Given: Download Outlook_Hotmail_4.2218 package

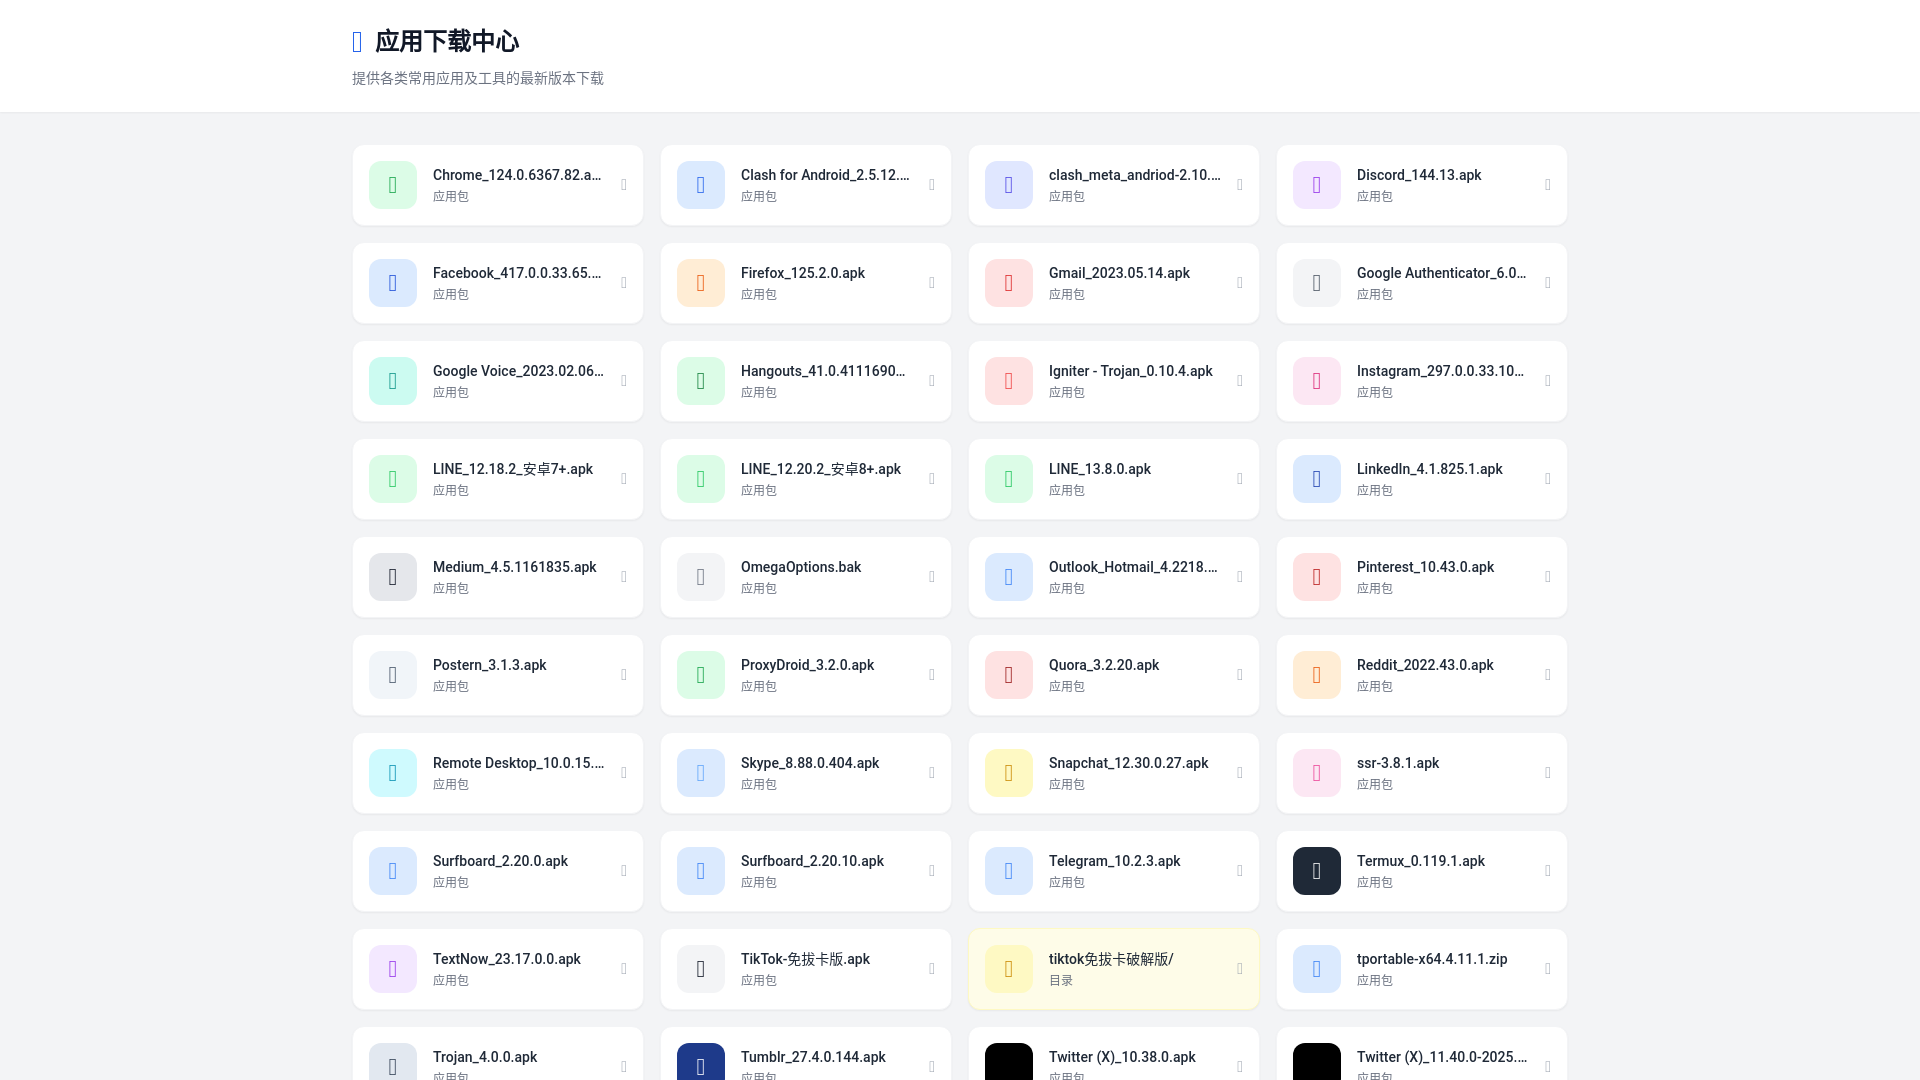Looking at the screenshot, I should [x=1114, y=577].
